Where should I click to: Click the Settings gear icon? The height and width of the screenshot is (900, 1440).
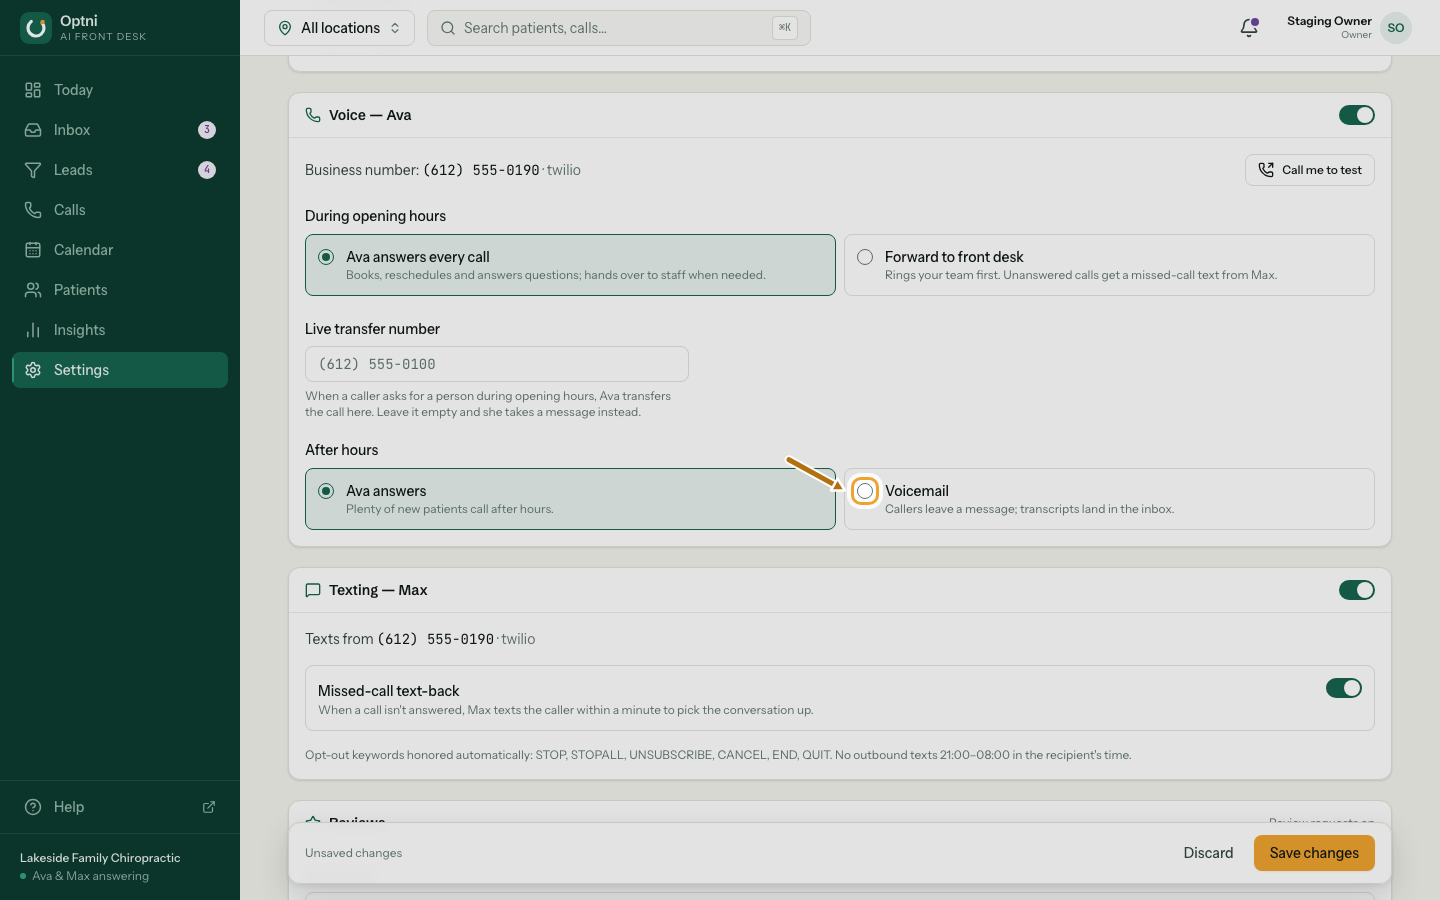[33, 370]
